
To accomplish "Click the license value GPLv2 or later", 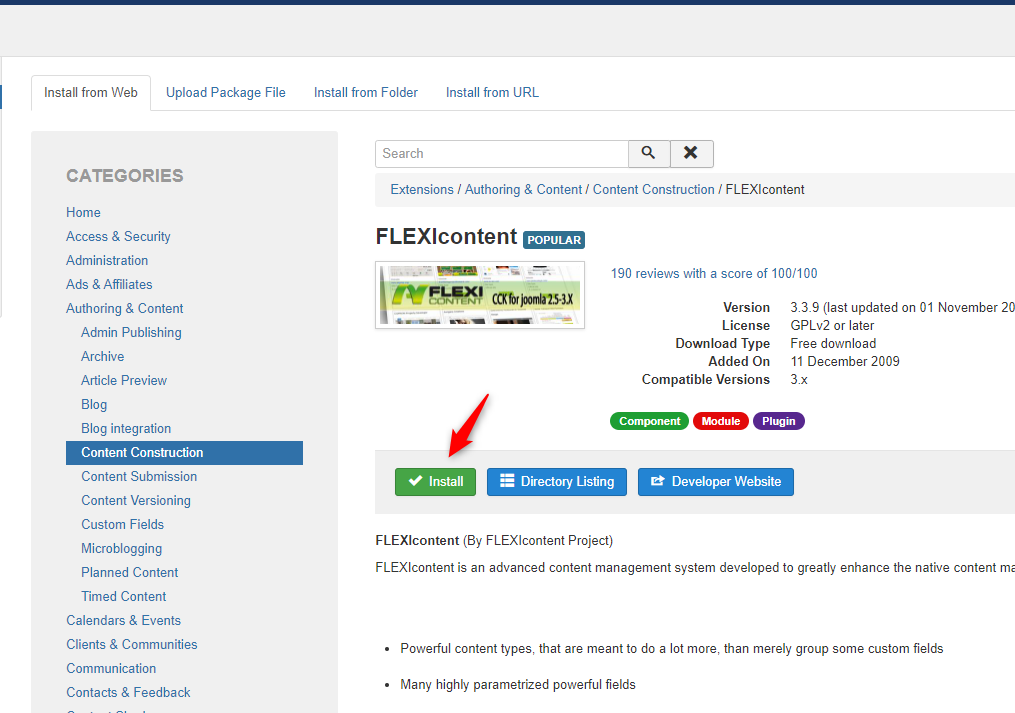I will tap(832, 325).
